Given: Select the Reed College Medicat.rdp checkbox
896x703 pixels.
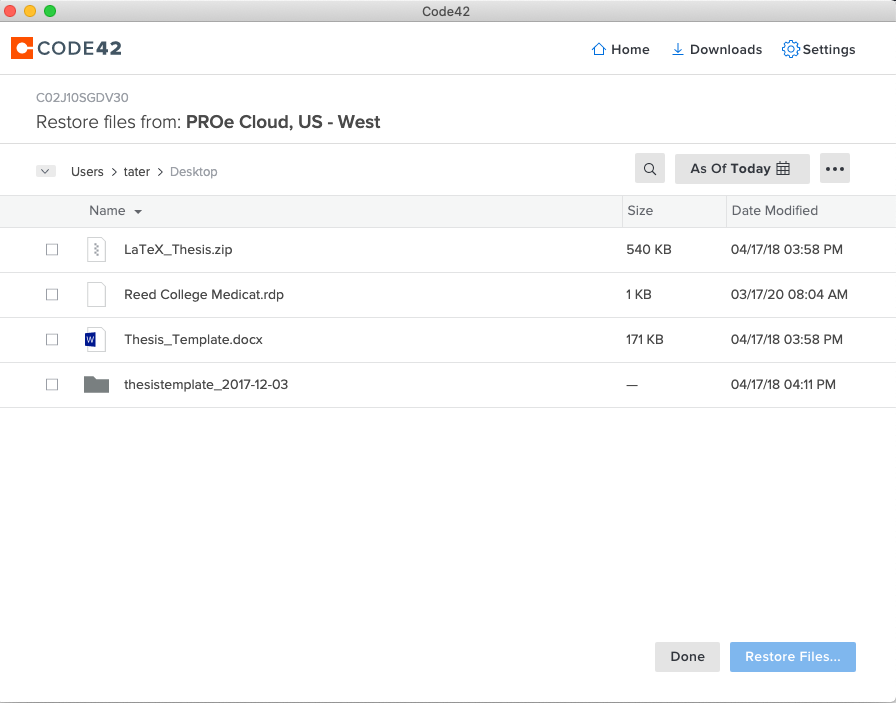Looking at the screenshot, I should (52, 295).
